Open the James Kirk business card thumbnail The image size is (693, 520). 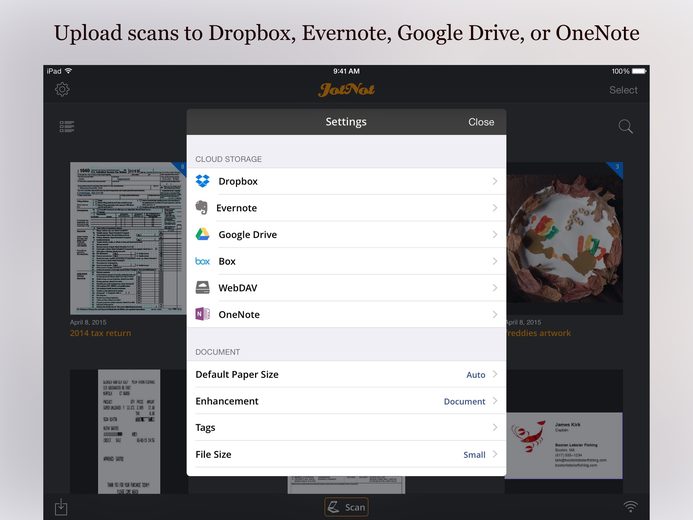564,445
